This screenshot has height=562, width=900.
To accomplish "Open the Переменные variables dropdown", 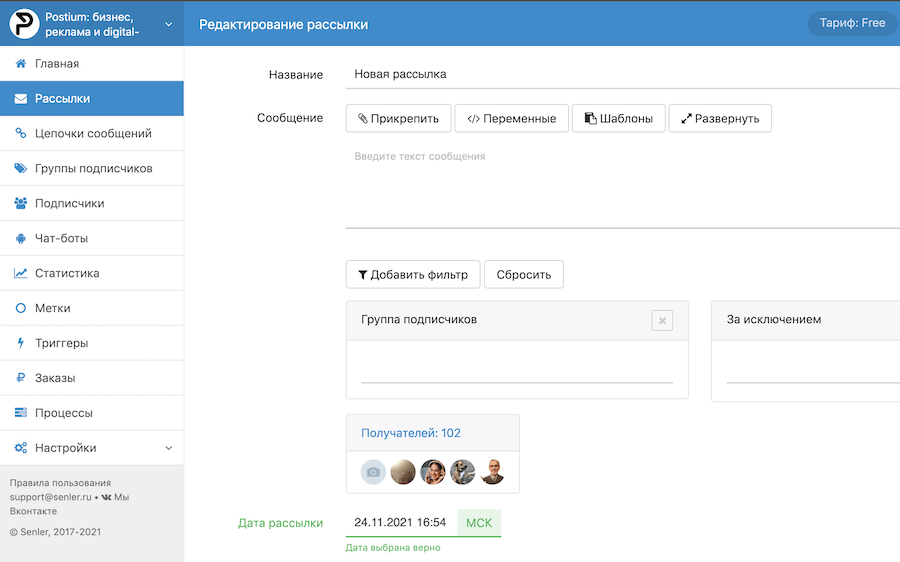I will (x=511, y=118).
